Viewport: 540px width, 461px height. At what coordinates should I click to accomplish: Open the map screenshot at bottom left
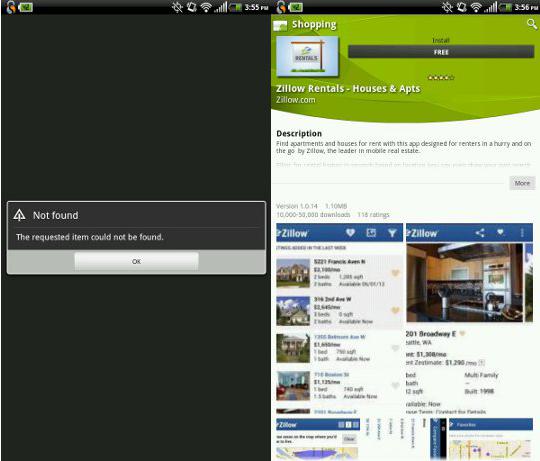pos(318,439)
